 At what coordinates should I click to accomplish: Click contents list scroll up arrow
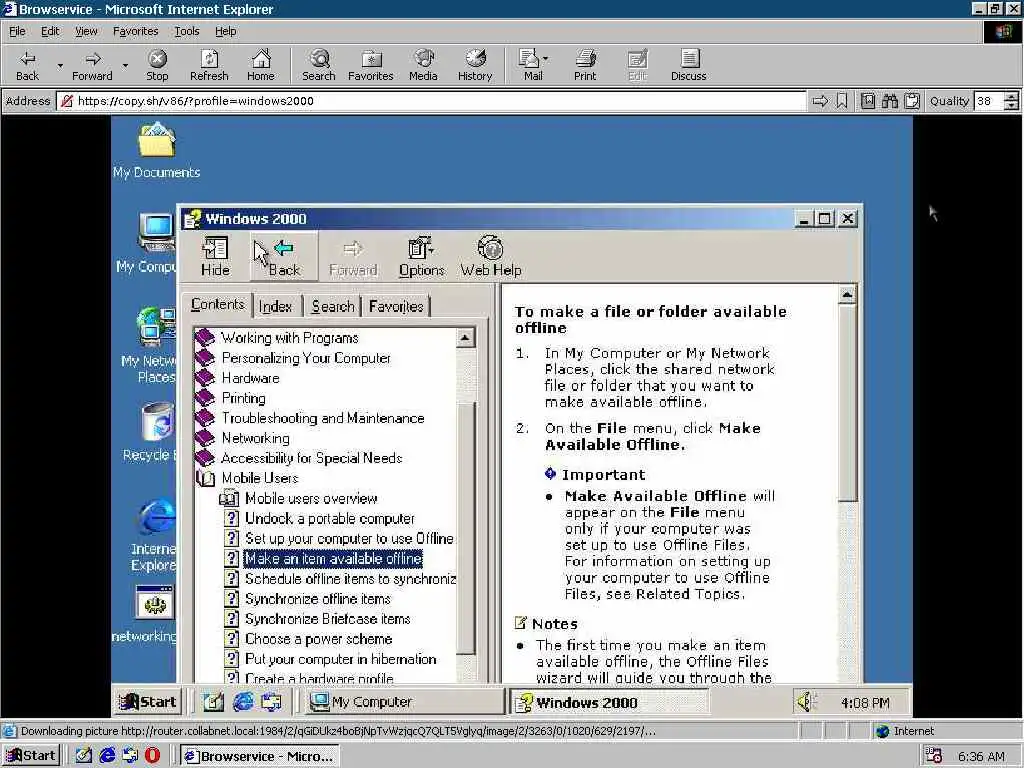coord(465,338)
